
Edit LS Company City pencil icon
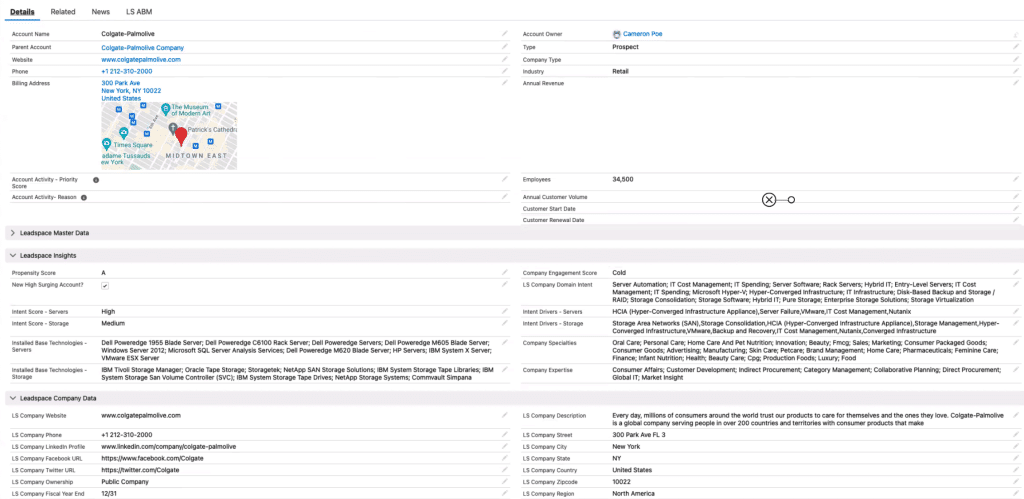[x=1016, y=446]
